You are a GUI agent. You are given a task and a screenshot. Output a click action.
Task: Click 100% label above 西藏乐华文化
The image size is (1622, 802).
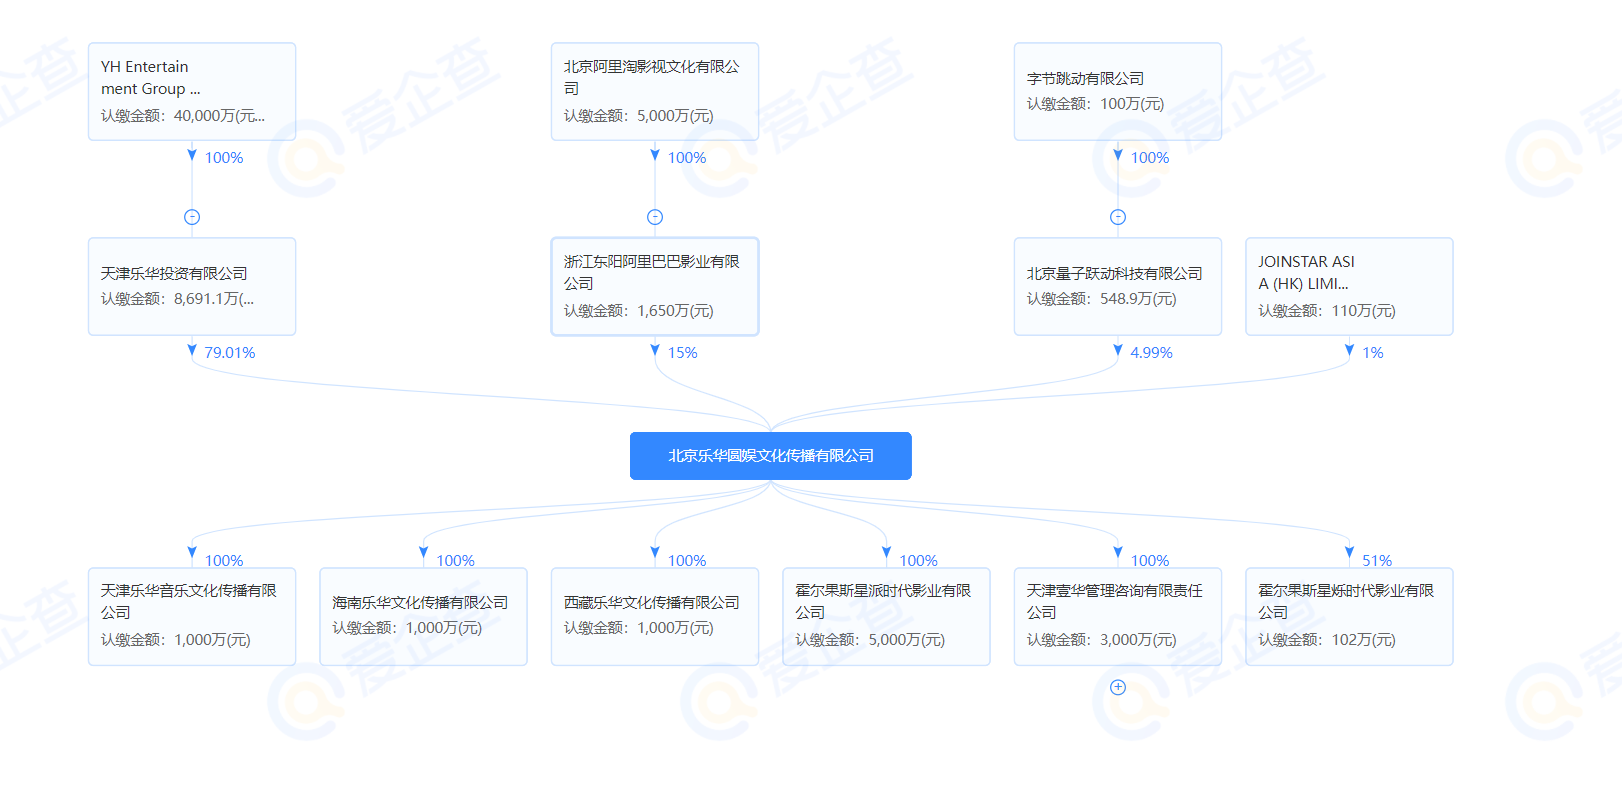(x=687, y=560)
